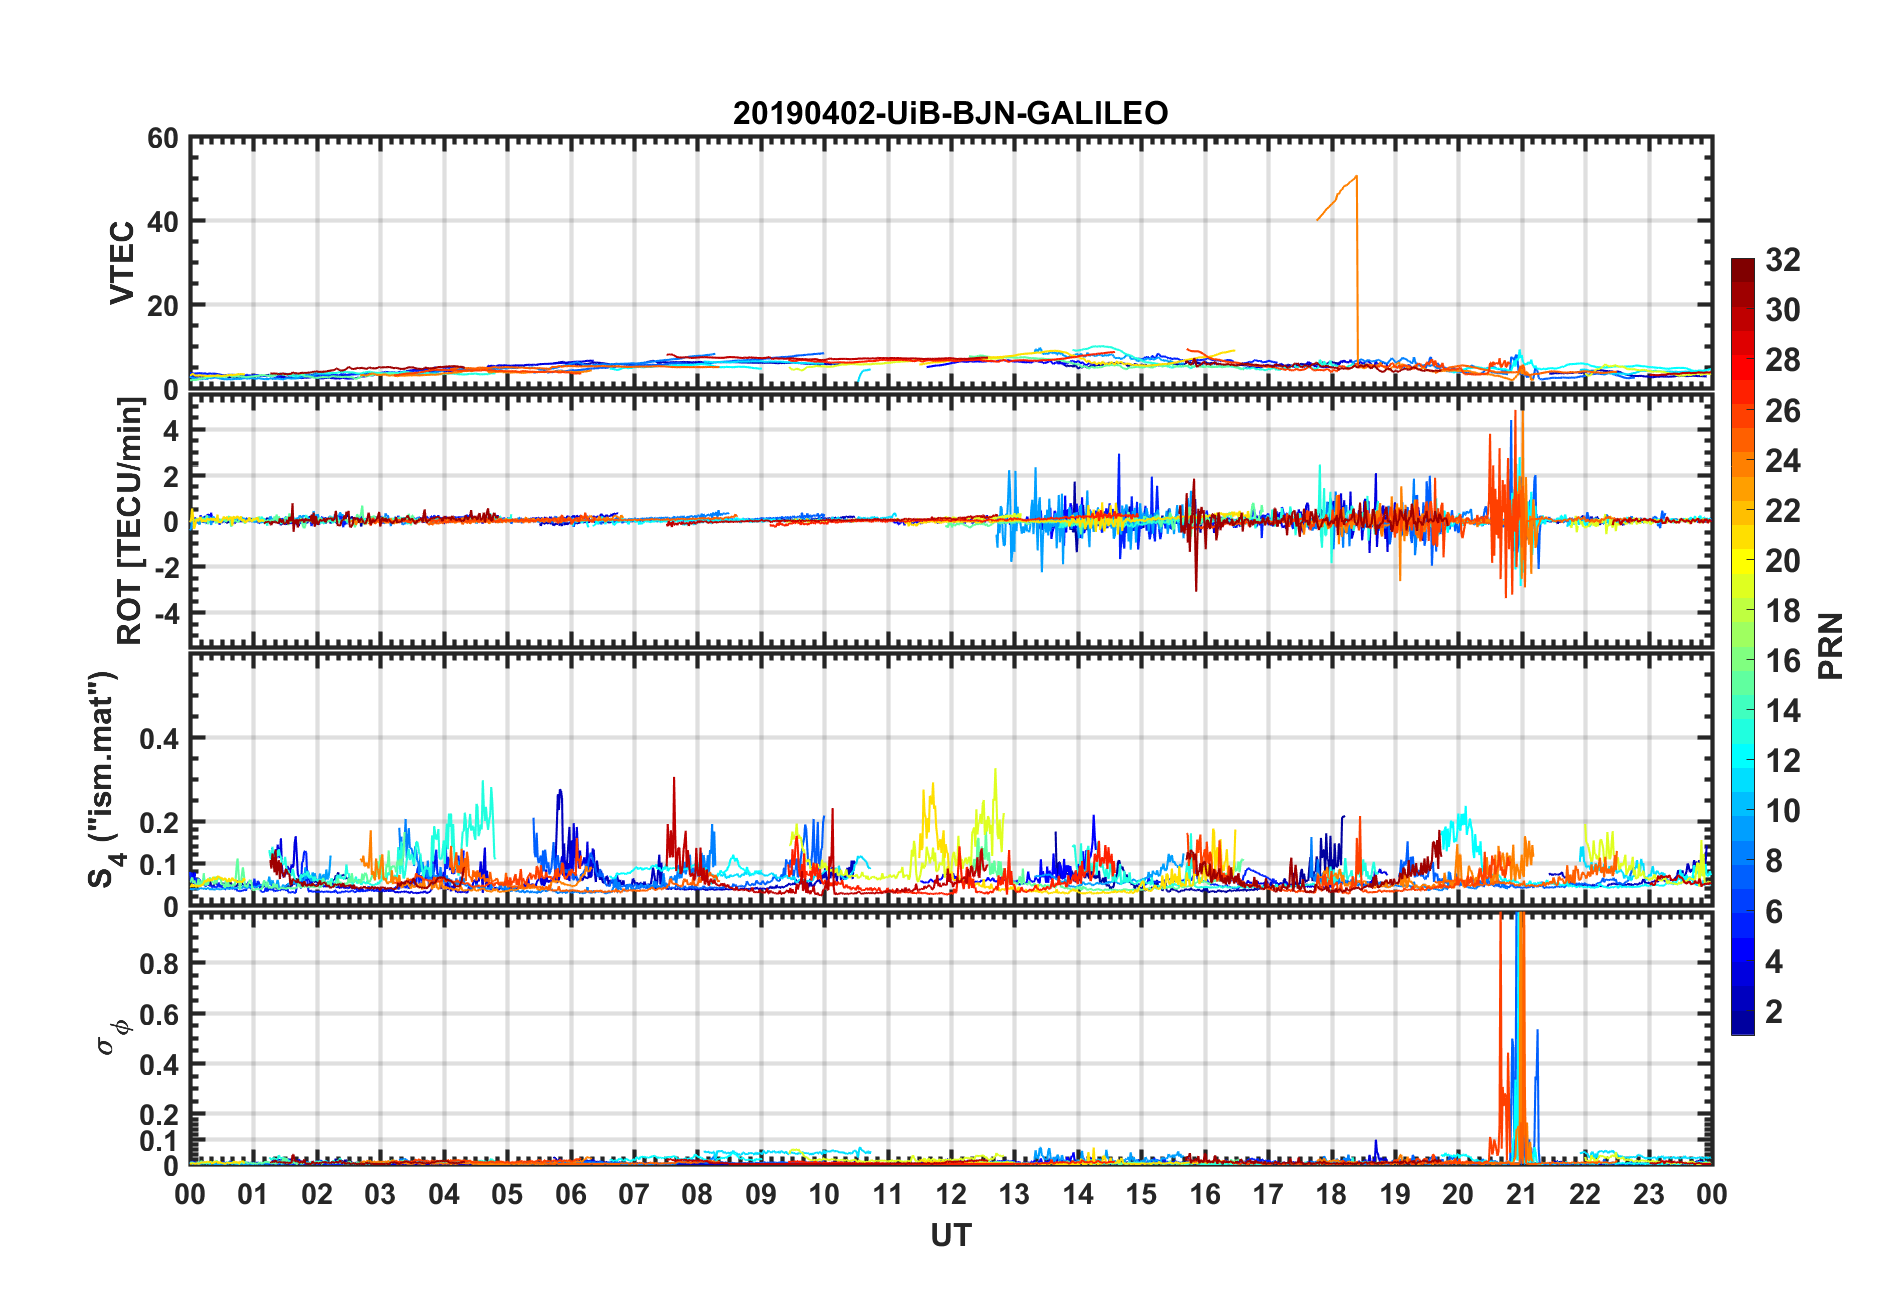Select the 09 hour tick on the UT axis
The height and width of the screenshot is (1292, 1902).
coord(761,1195)
